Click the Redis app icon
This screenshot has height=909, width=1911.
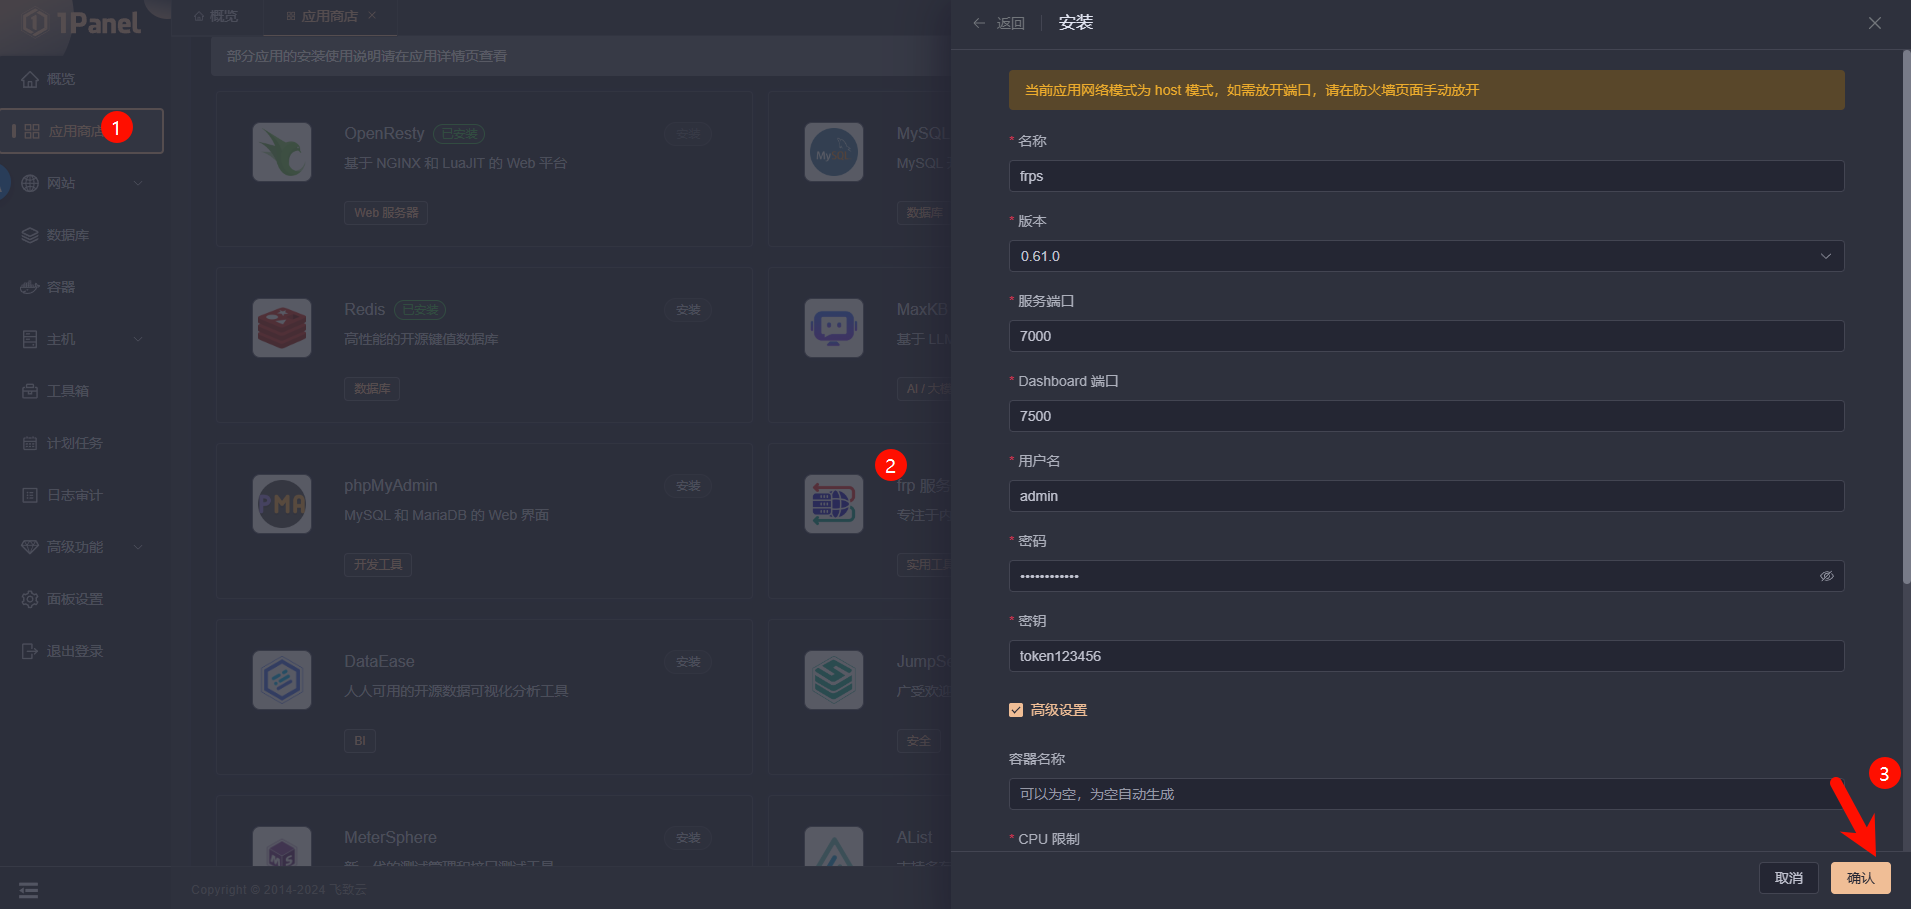point(282,328)
